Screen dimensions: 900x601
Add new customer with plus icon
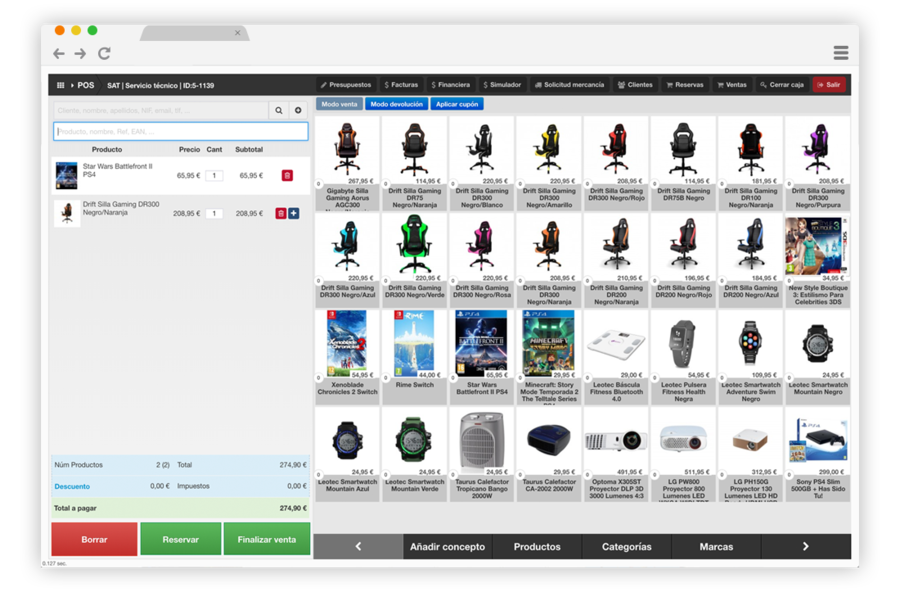point(298,110)
